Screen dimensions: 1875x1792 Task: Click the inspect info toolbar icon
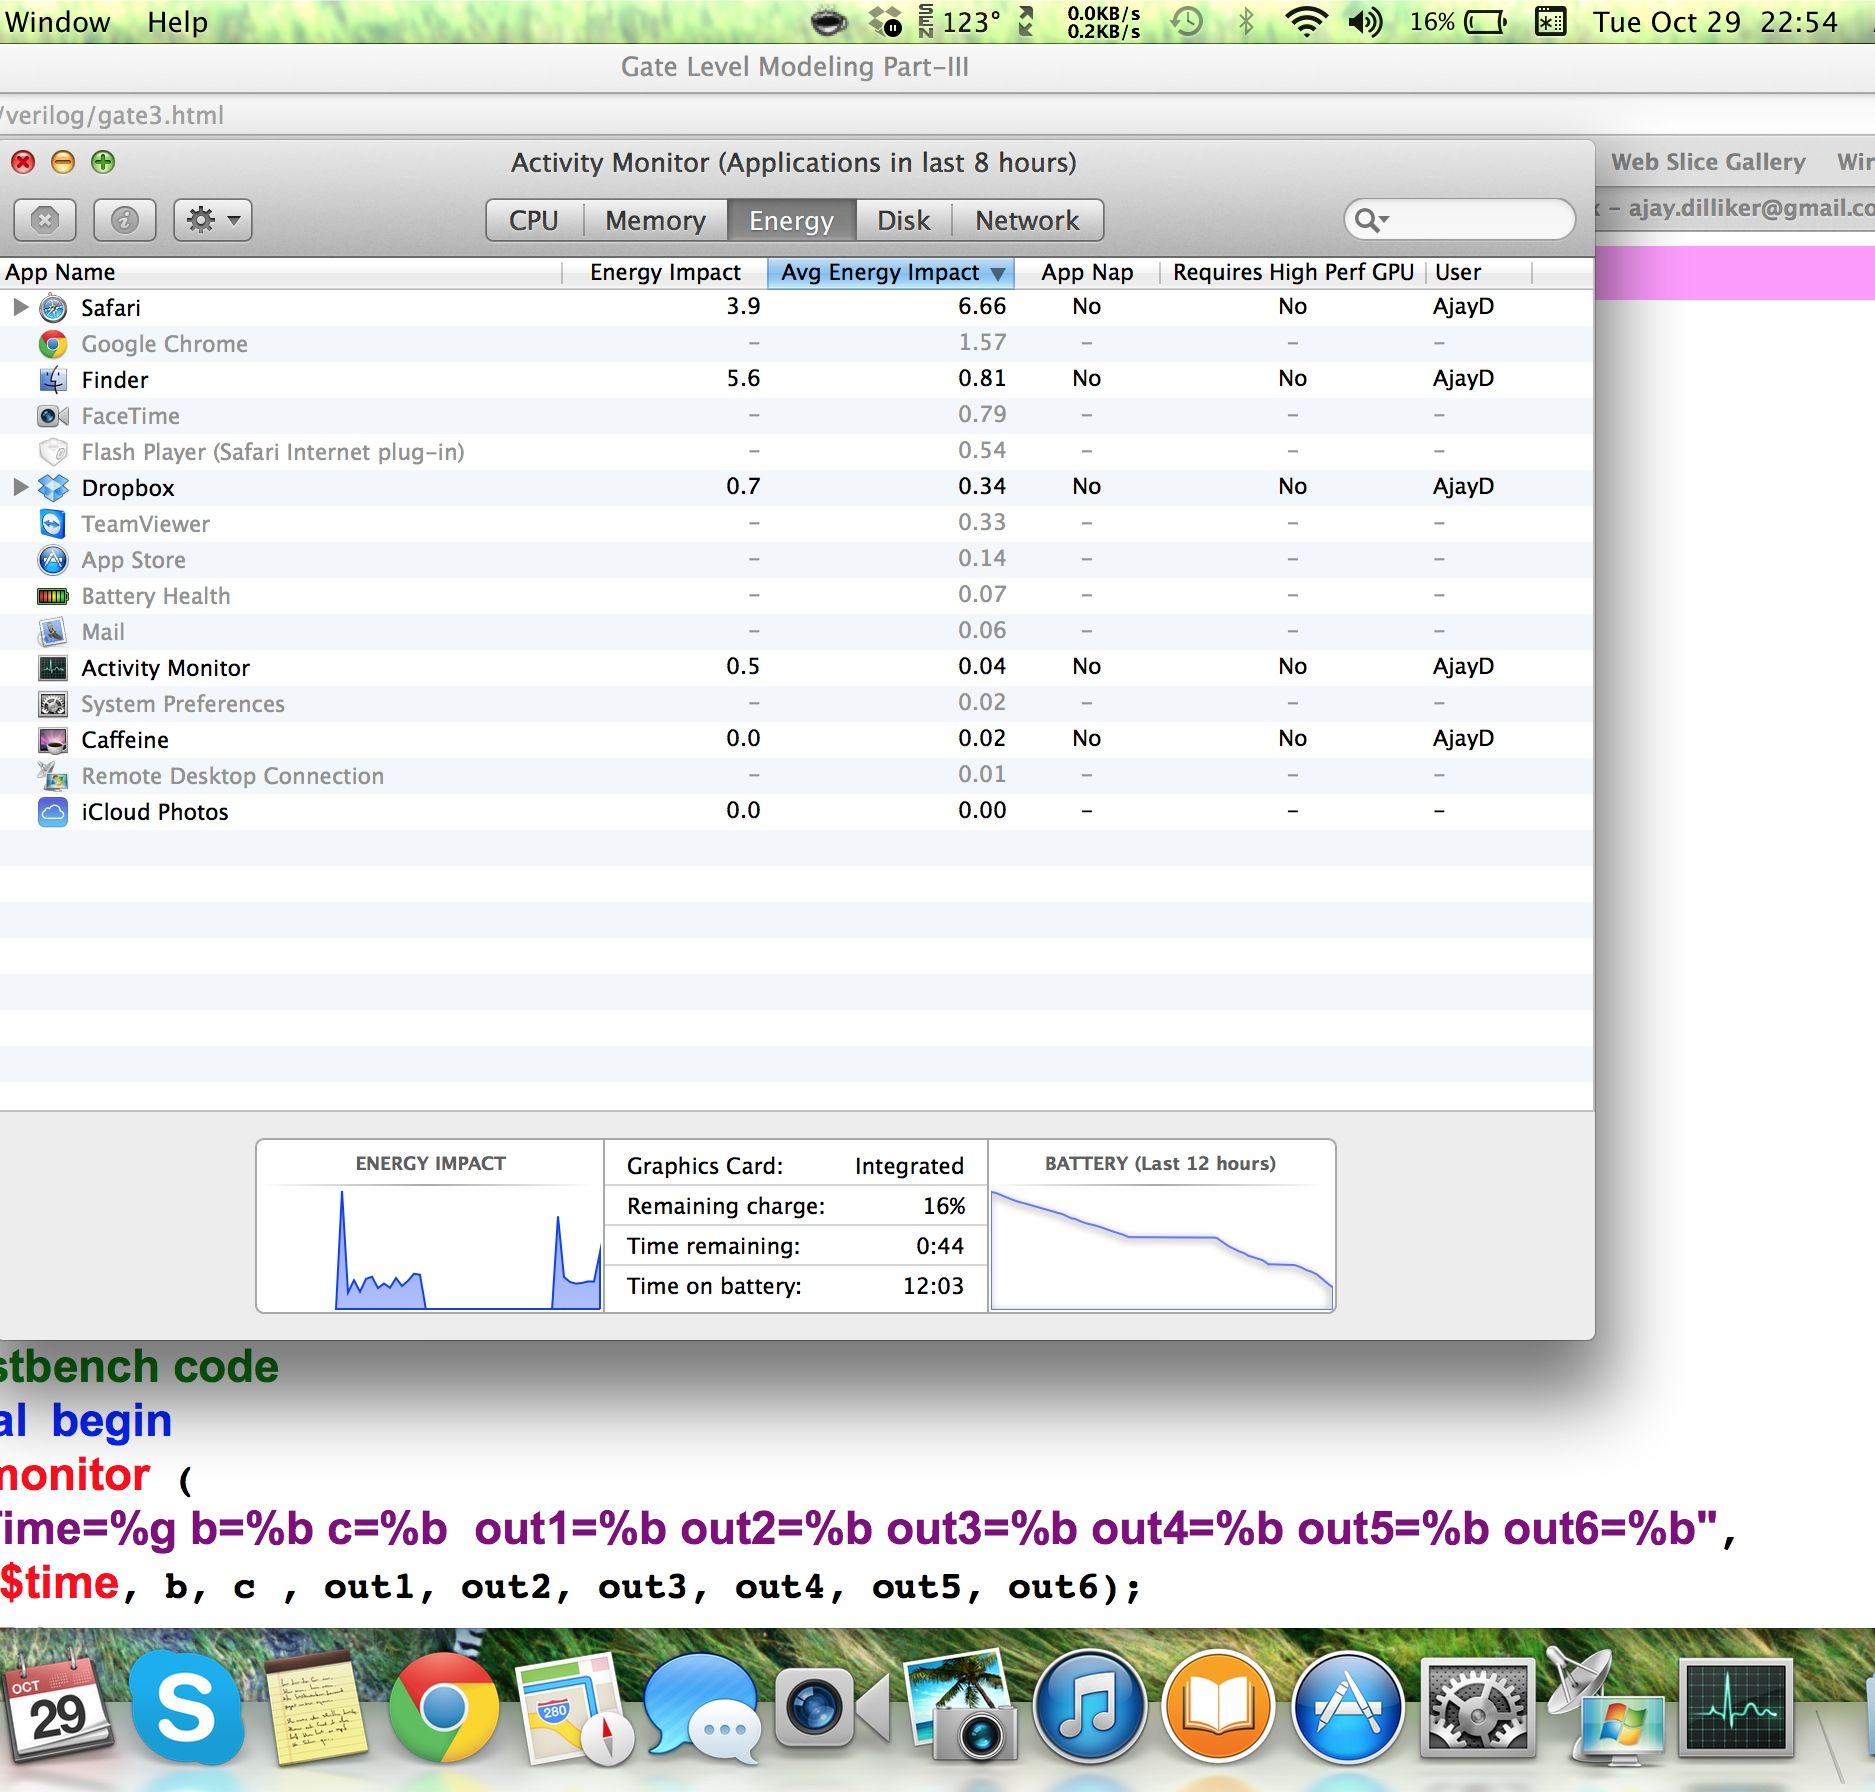126,219
